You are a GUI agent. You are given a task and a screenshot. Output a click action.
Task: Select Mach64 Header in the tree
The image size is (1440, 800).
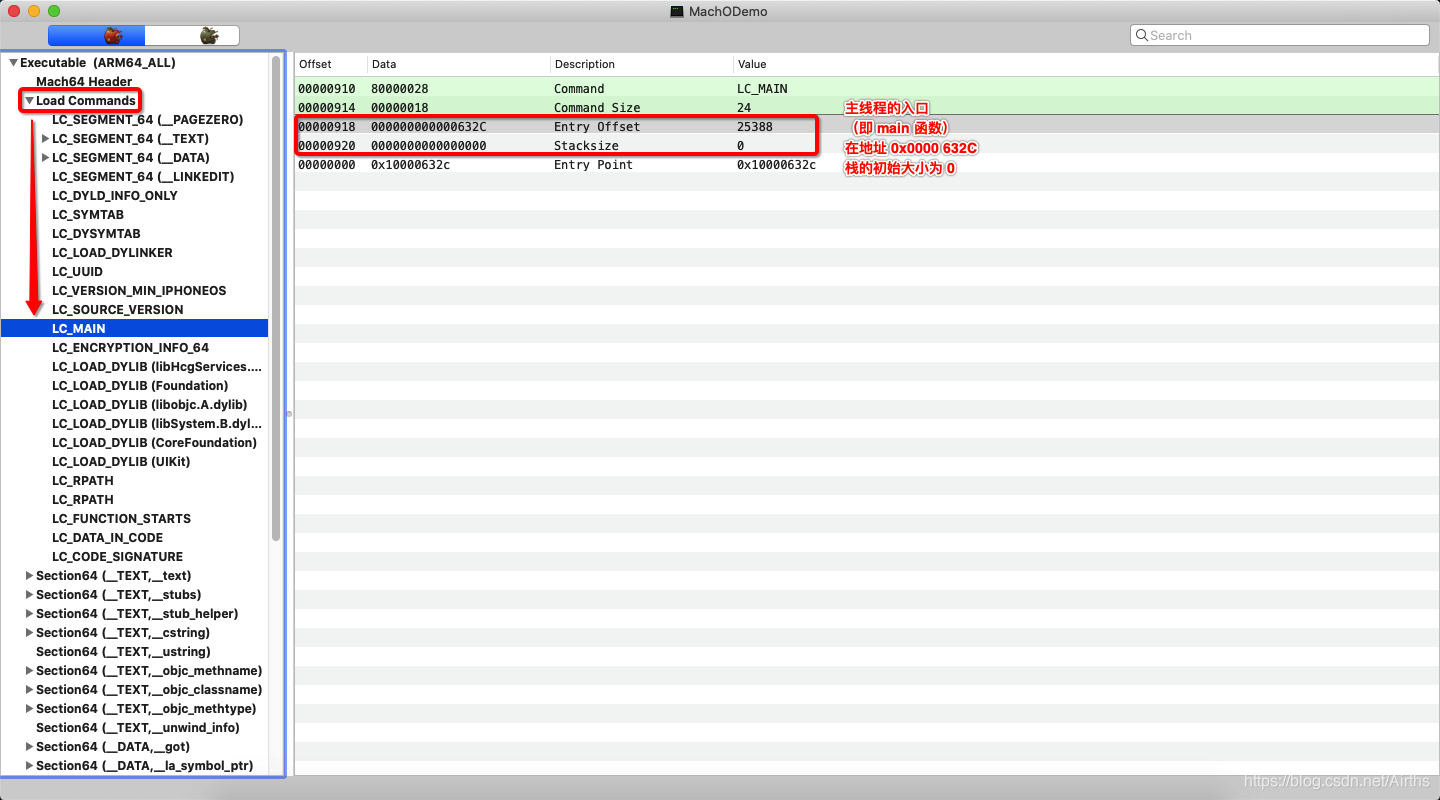84,82
